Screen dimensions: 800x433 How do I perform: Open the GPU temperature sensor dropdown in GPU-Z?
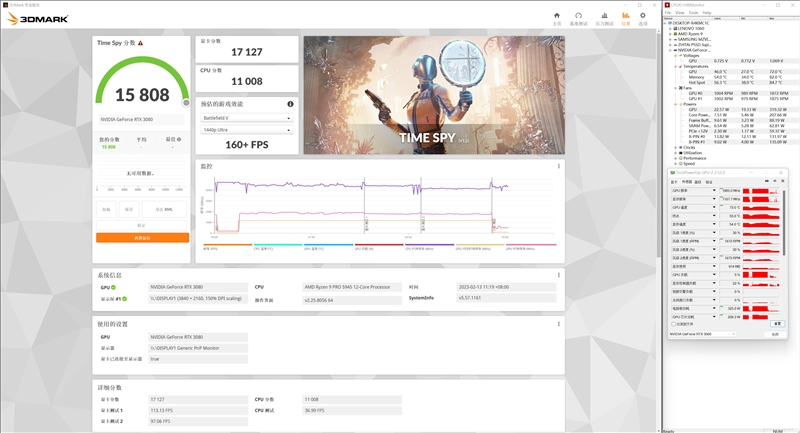pyautogui.click(x=714, y=207)
